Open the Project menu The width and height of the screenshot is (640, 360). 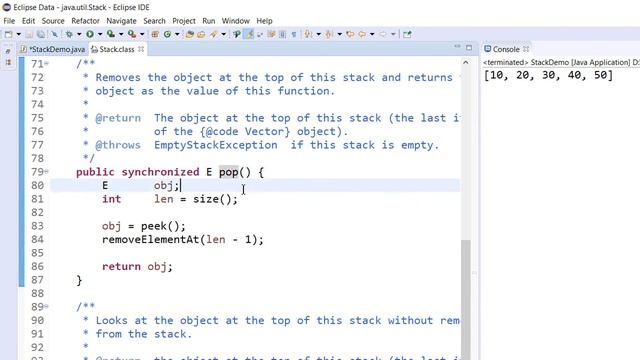click(184, 21)
